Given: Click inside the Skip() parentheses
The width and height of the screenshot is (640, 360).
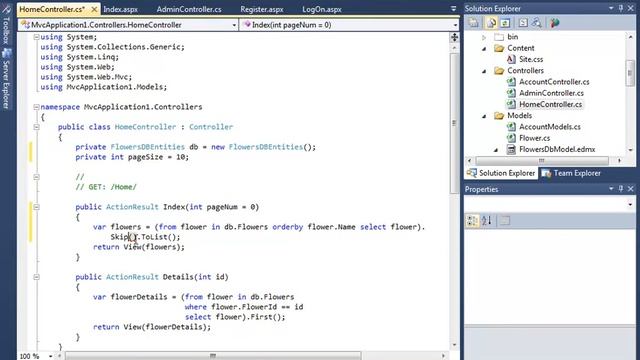Looking at the screenshot, I should tap(133, 237).
